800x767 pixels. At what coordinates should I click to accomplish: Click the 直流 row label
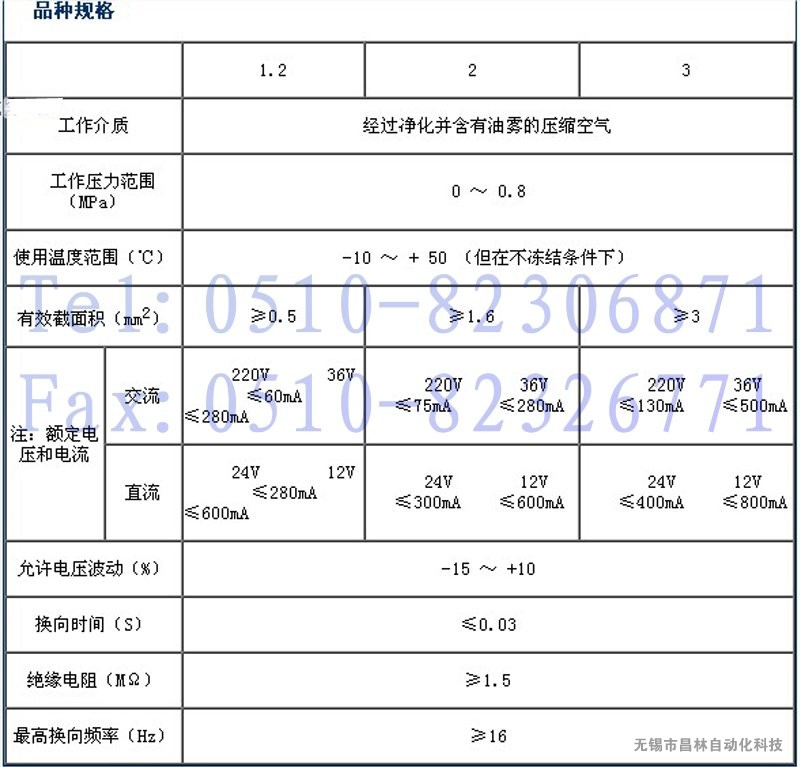142,492
